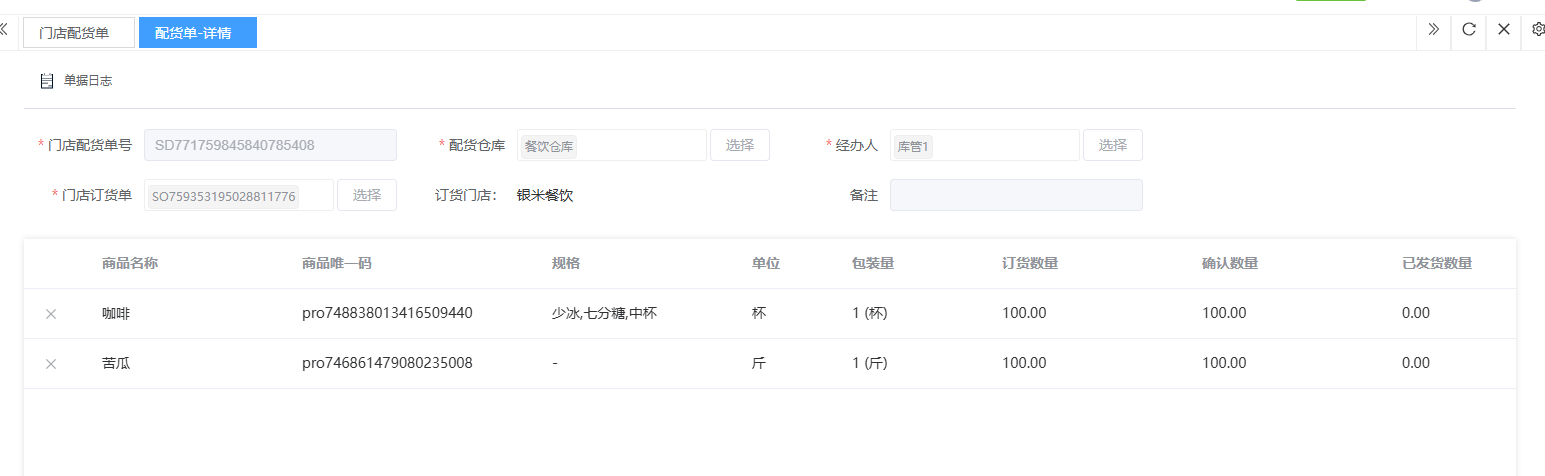1545x476 pixels.
Task: Click the 备注 remarks input field
Action: tap(1015, 195)
